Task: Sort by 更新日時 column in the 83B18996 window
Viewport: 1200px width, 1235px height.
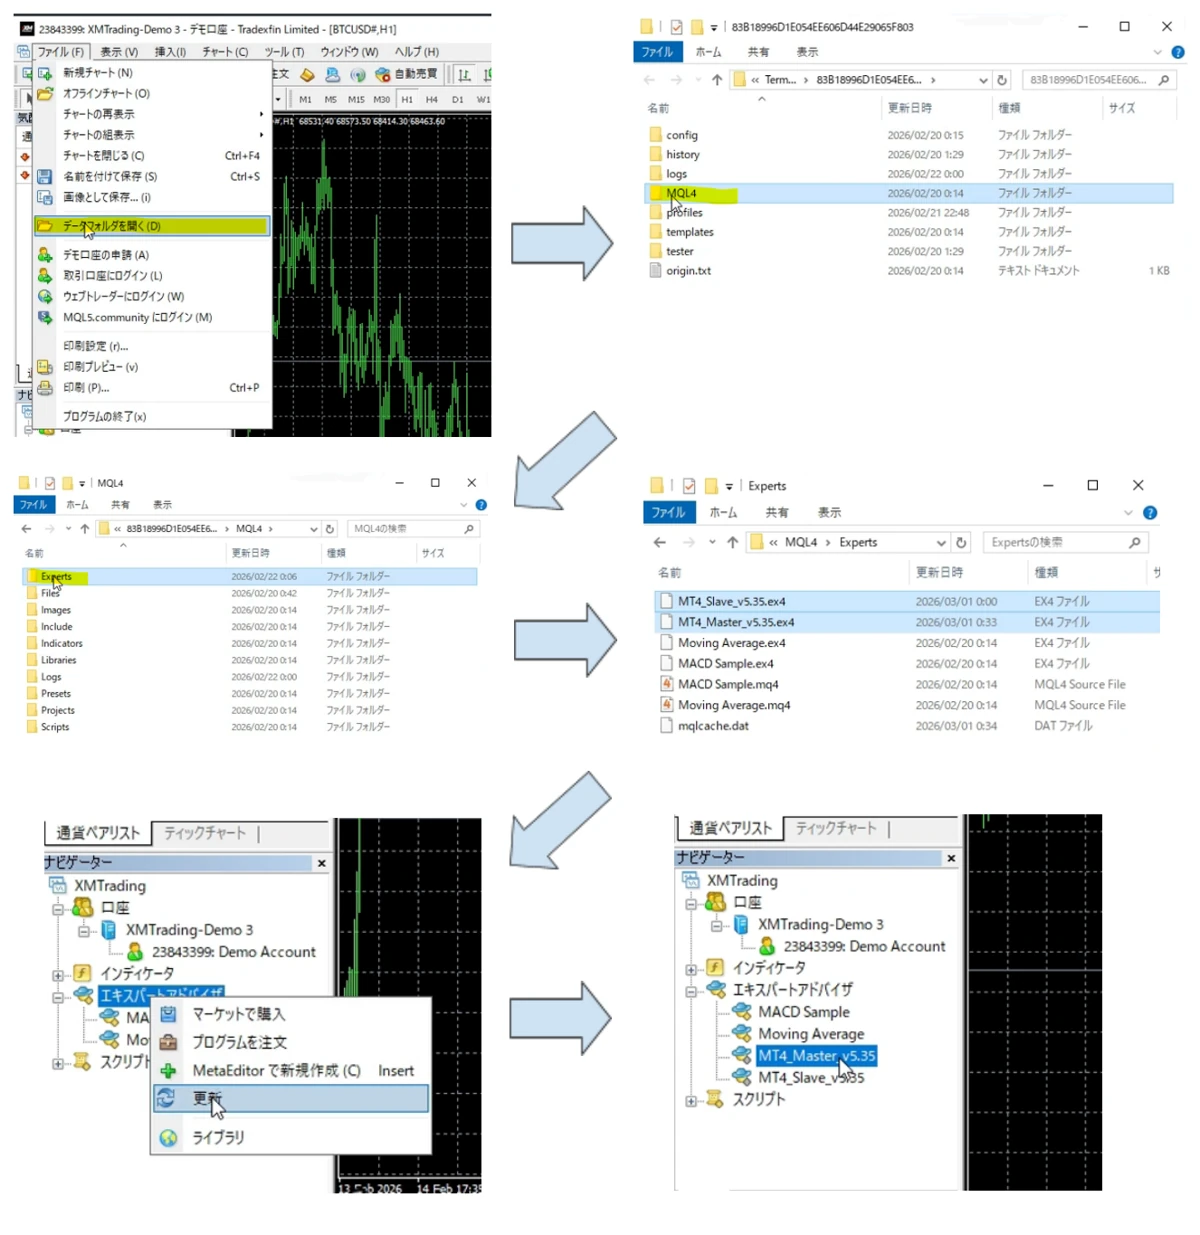Action: (x=909, y=108)
